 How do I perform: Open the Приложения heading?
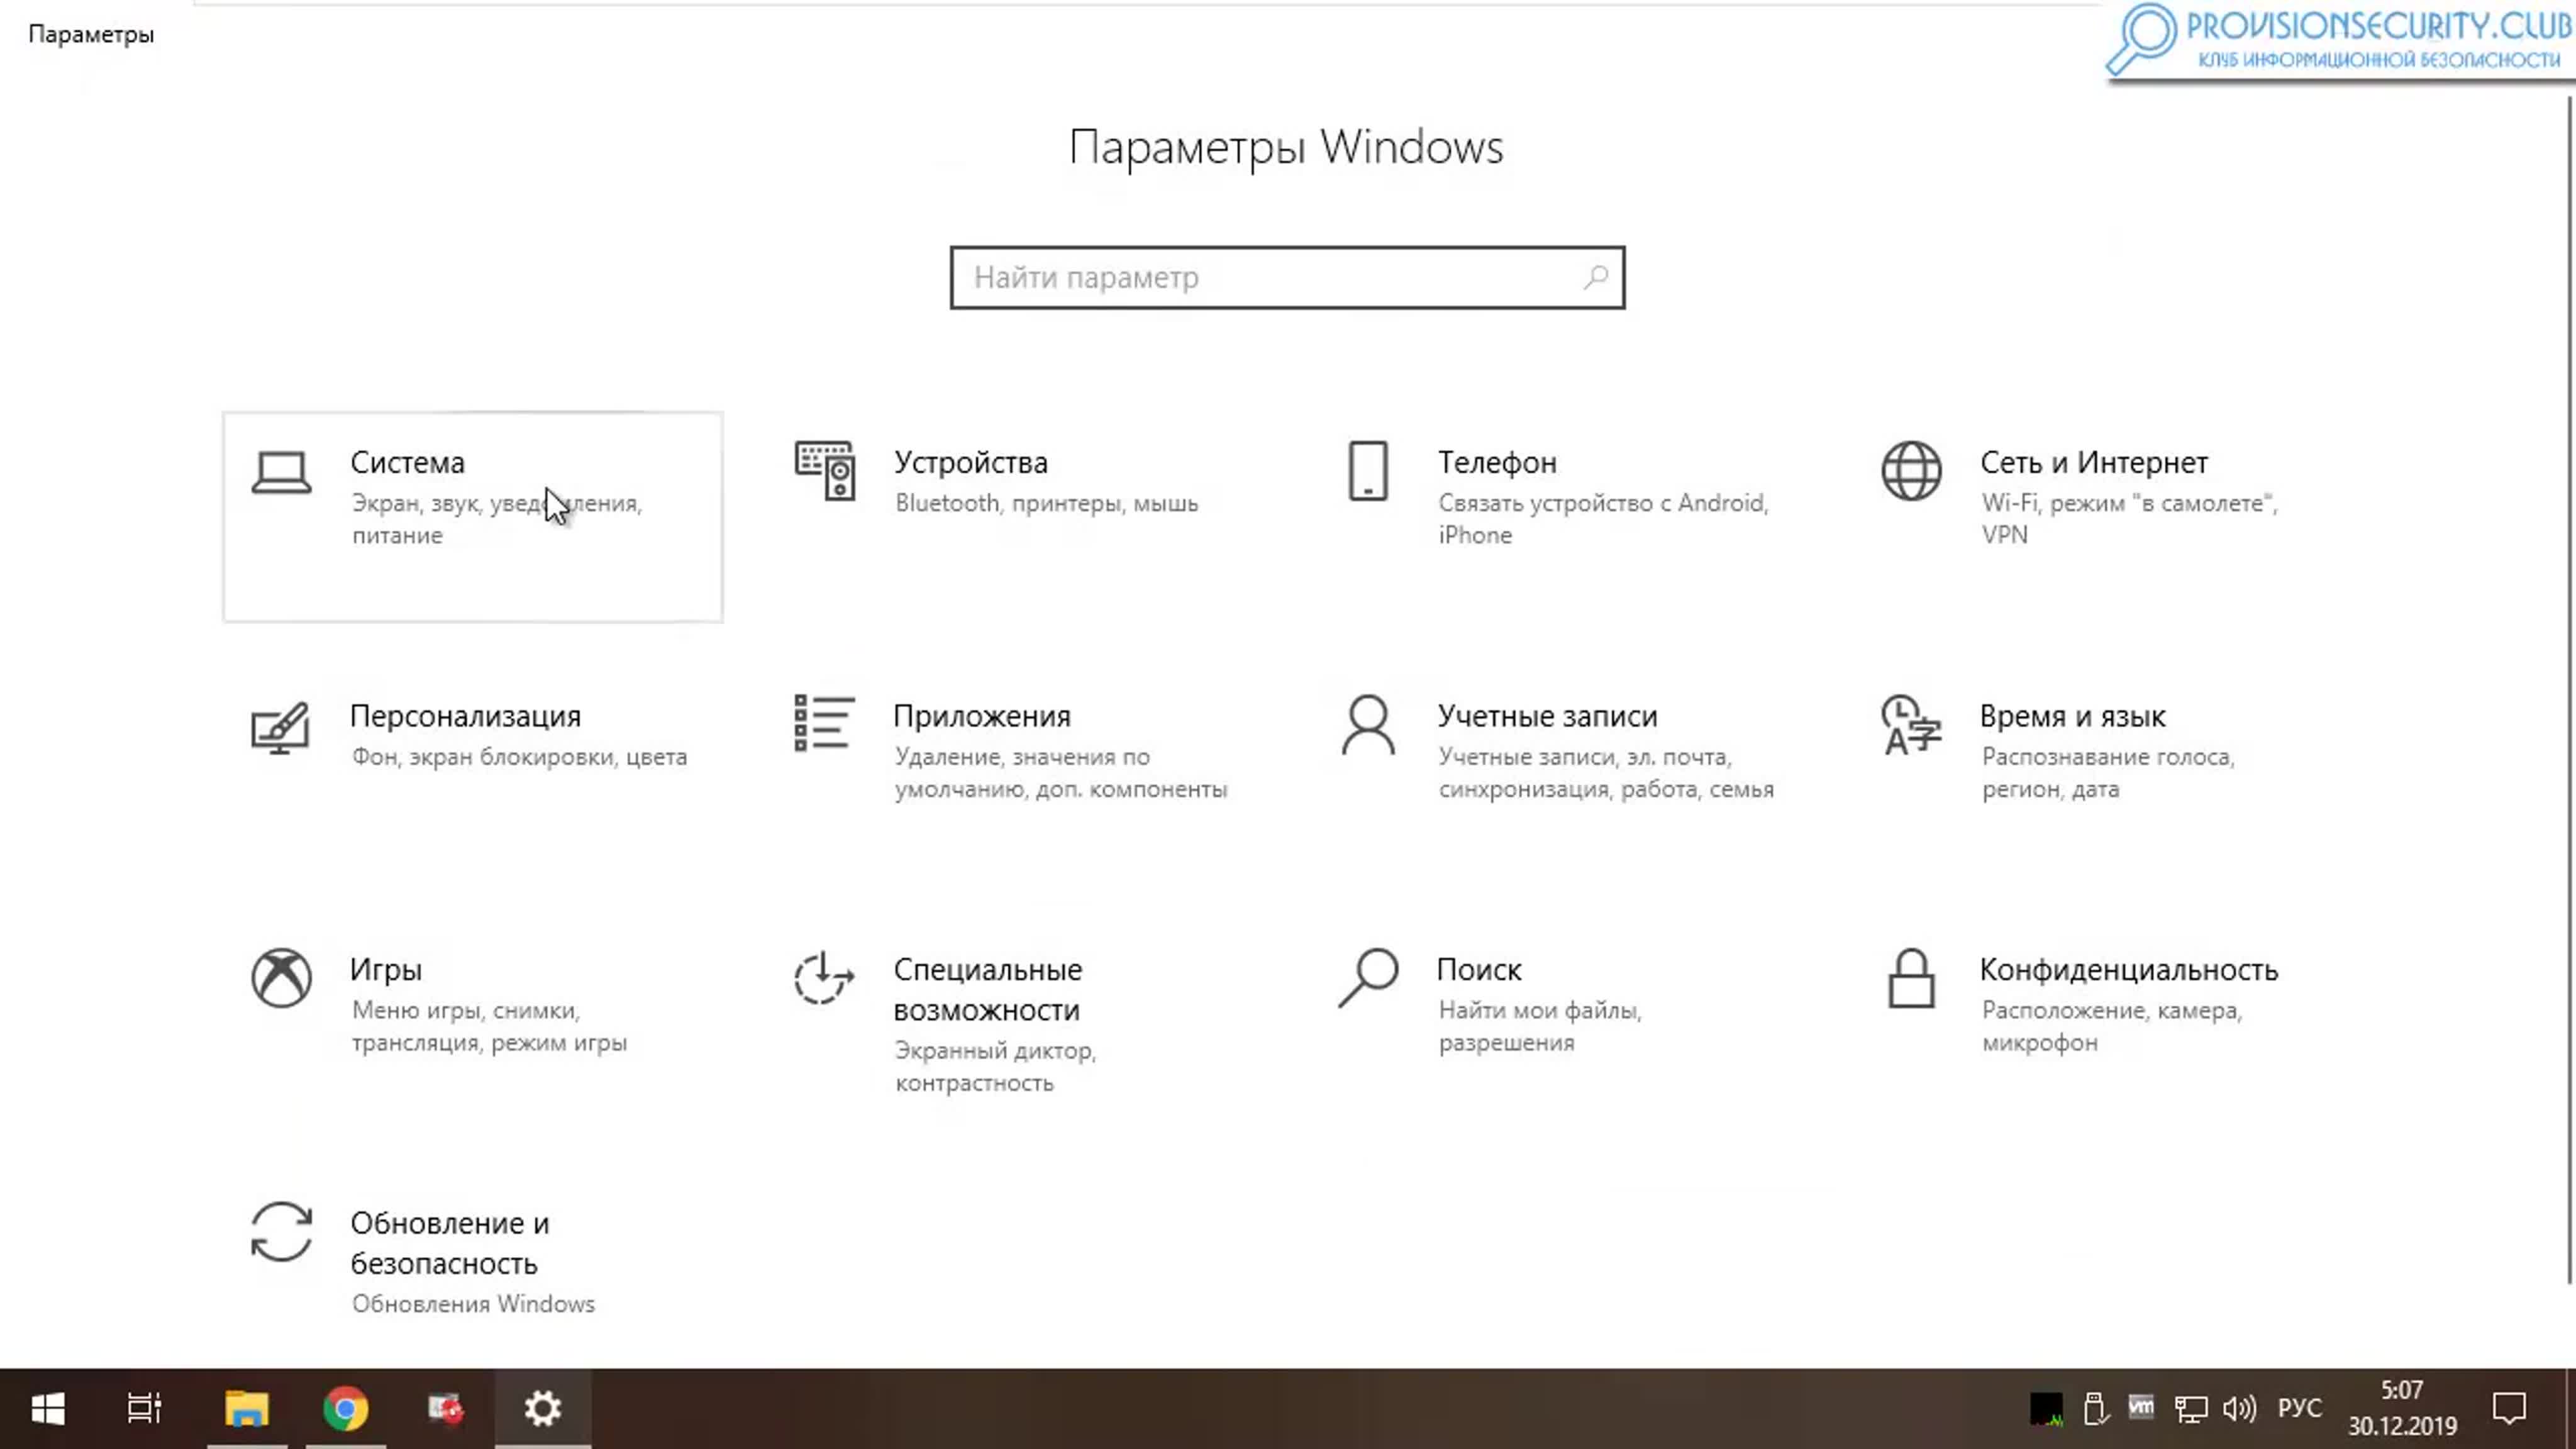[x=982, y=717]
